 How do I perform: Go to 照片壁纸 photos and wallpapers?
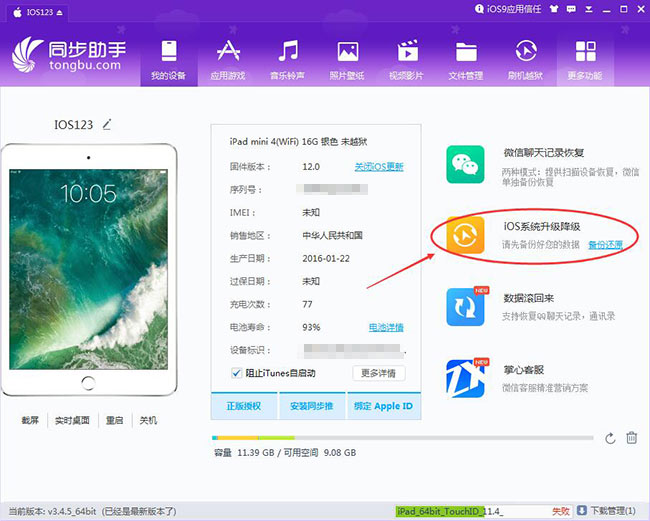[x=347, y=59]
